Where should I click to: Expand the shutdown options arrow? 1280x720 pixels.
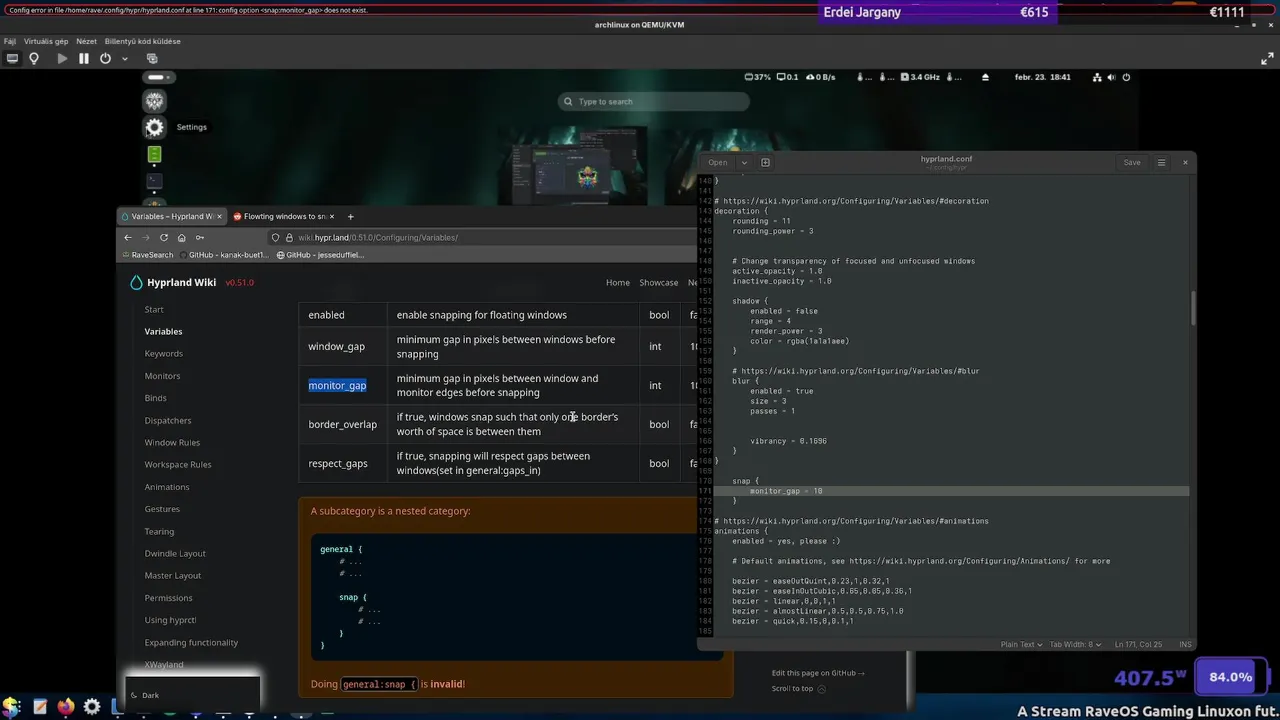click(x=125, y=58)
